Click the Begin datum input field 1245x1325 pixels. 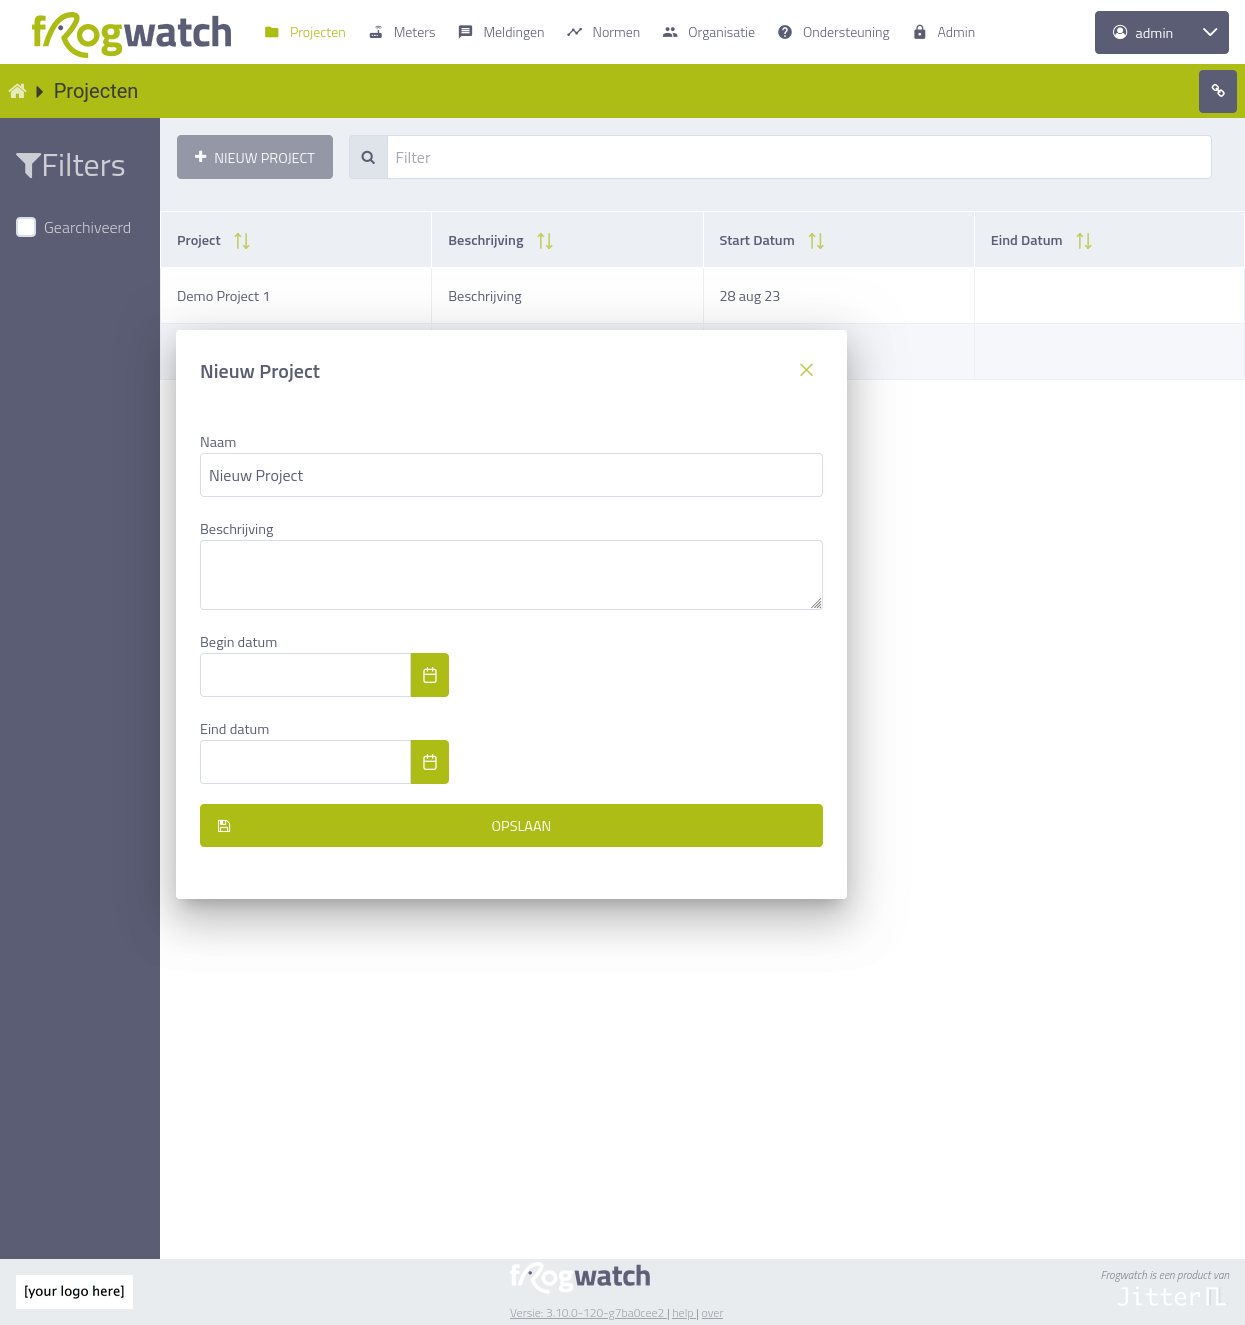[305, 675]
